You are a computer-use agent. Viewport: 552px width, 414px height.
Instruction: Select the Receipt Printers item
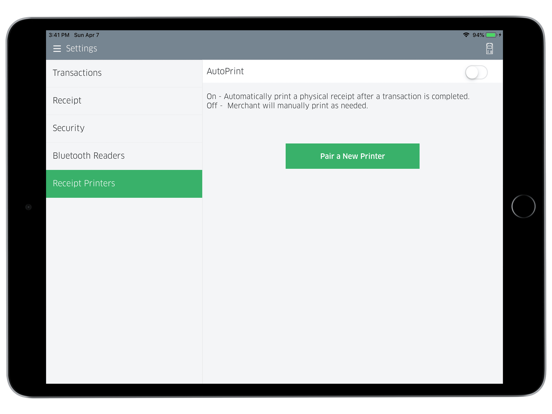coord(124,184)
